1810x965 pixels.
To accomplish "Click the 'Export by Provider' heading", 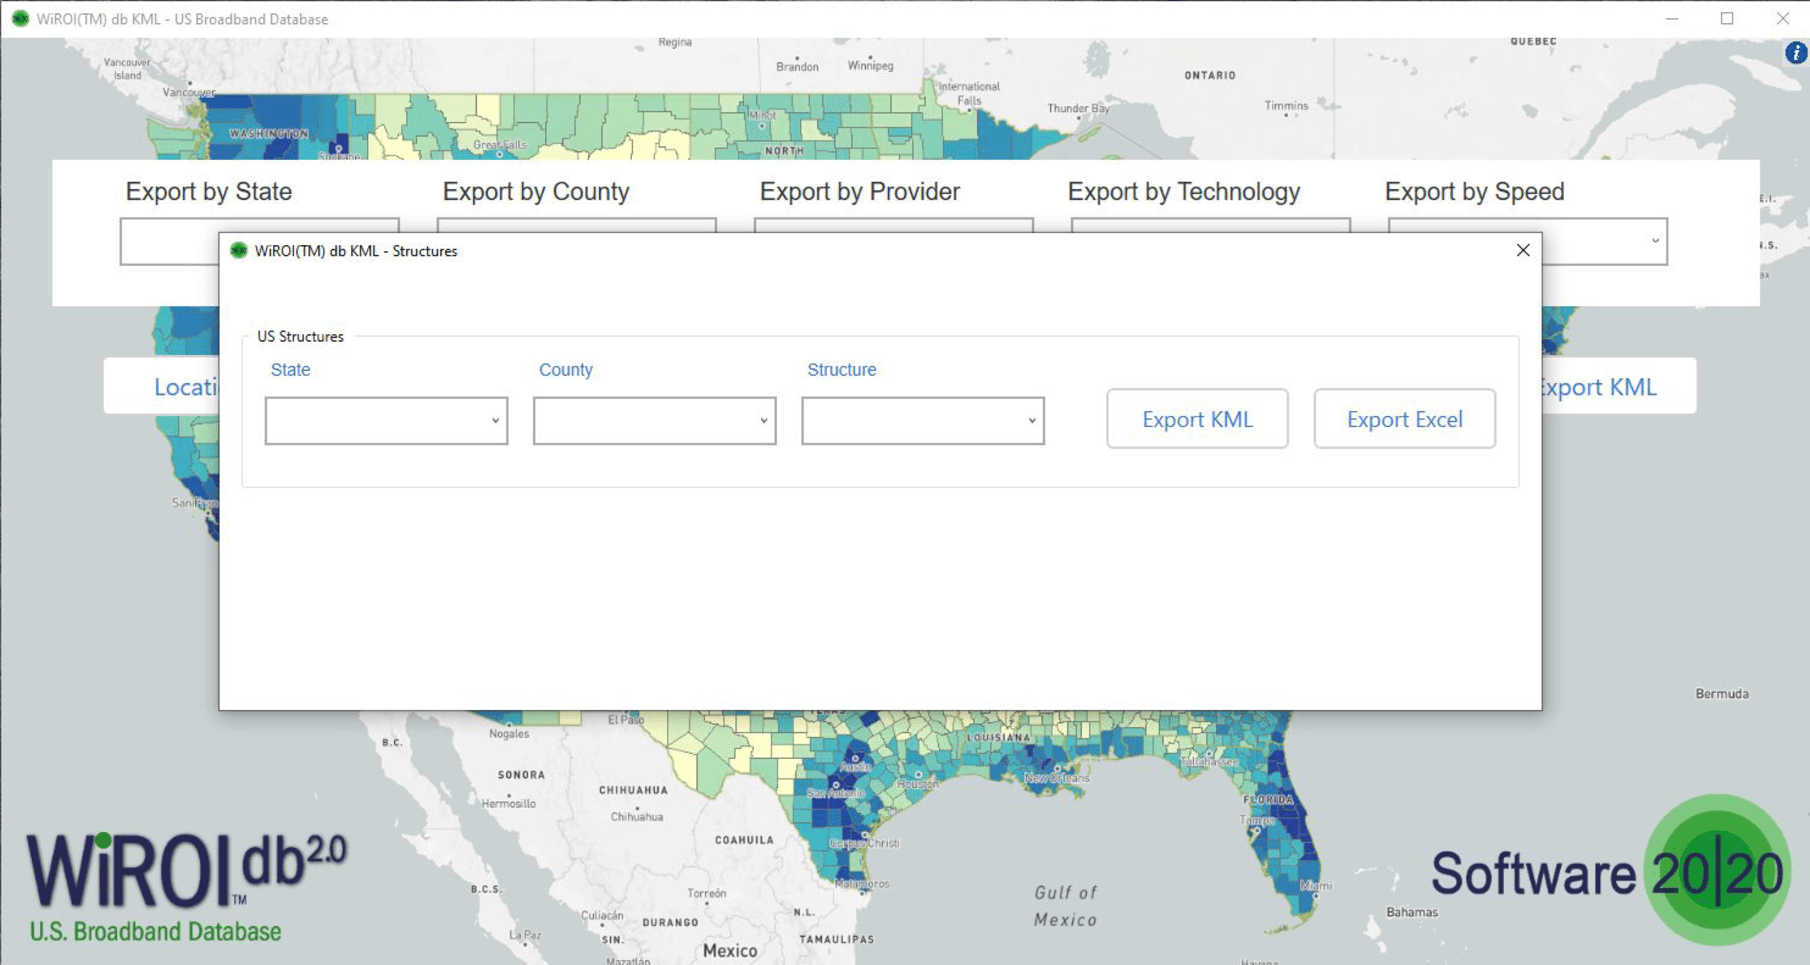I will (859, 191).
